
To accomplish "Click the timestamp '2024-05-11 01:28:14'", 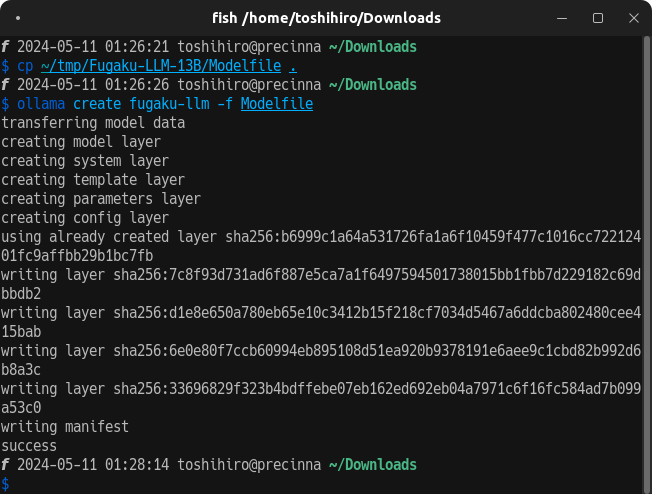I will (x=93, y=464).
